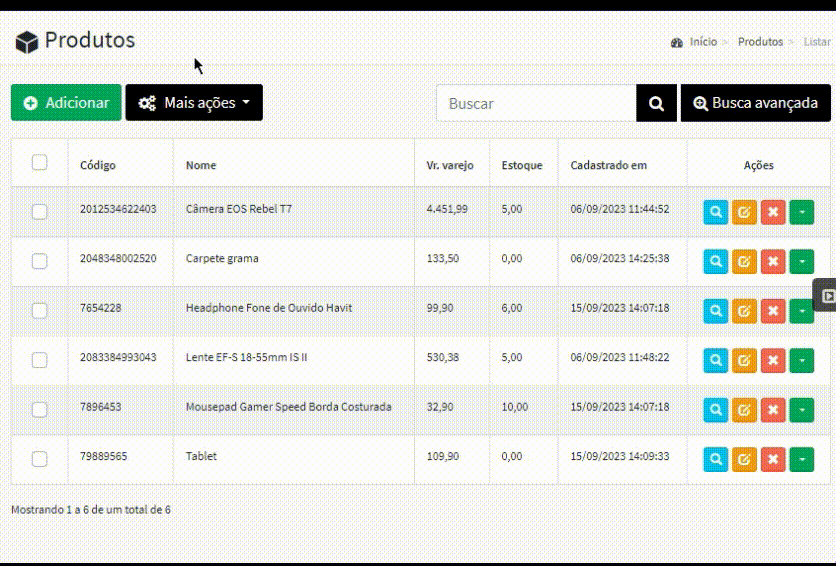The image size is (836, 566).
Task: Check the box for Carpete grama
Action: [39, 261]
